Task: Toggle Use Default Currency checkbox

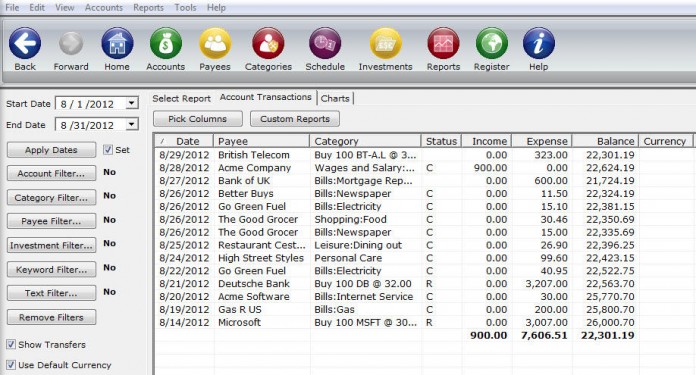Action: tap(11, 365)
